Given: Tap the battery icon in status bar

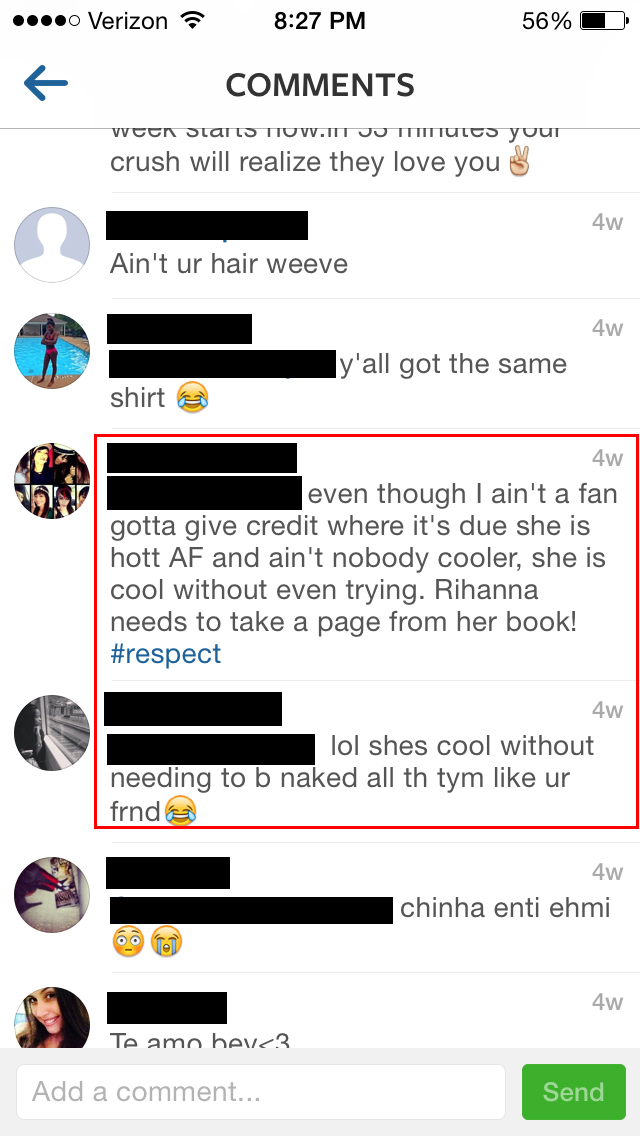Looking at the screenshot, I should (x=604, y=21).
